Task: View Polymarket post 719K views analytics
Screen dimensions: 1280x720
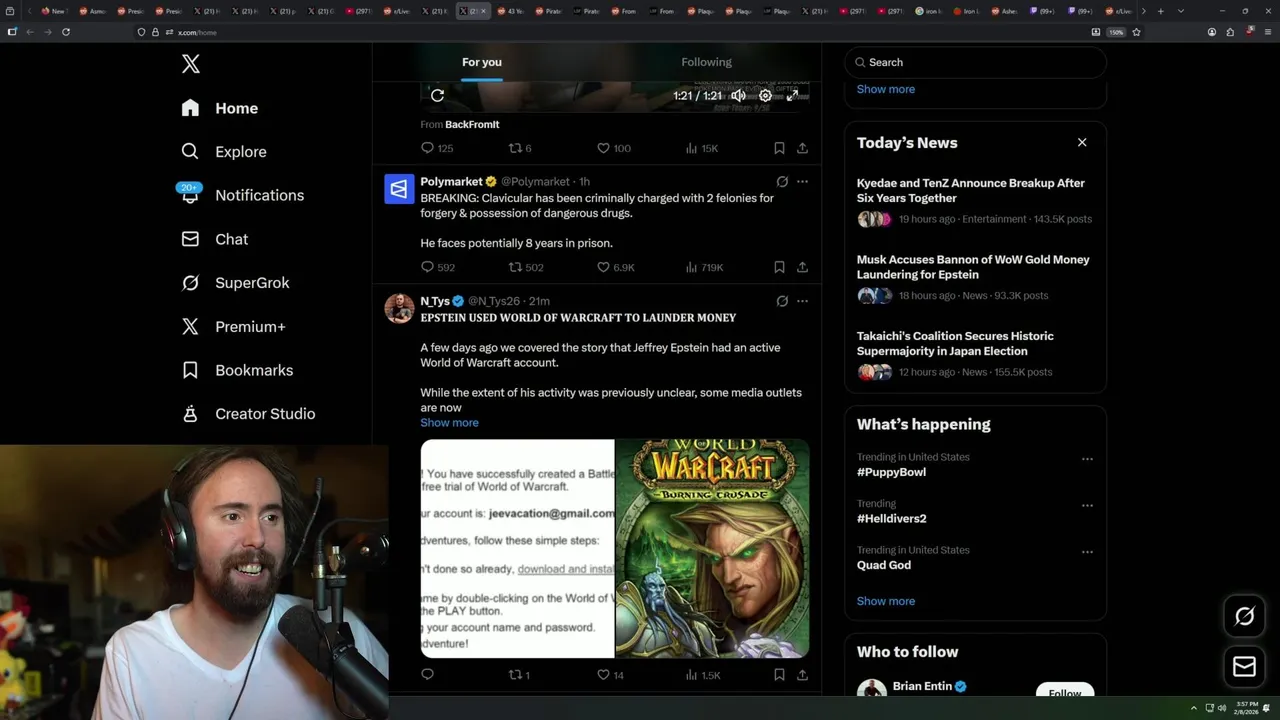Action: click(703, 267)
